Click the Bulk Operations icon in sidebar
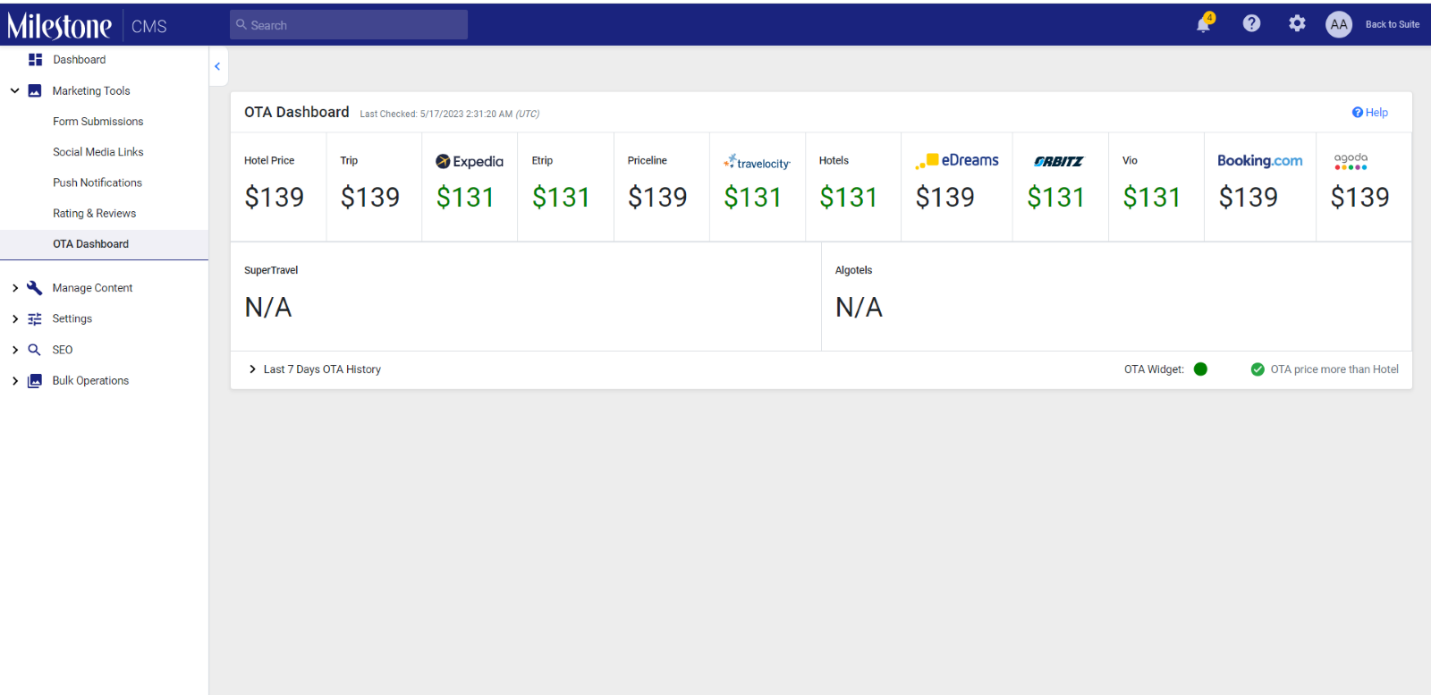Viewport: 1431px width, 695px height. 35,381
